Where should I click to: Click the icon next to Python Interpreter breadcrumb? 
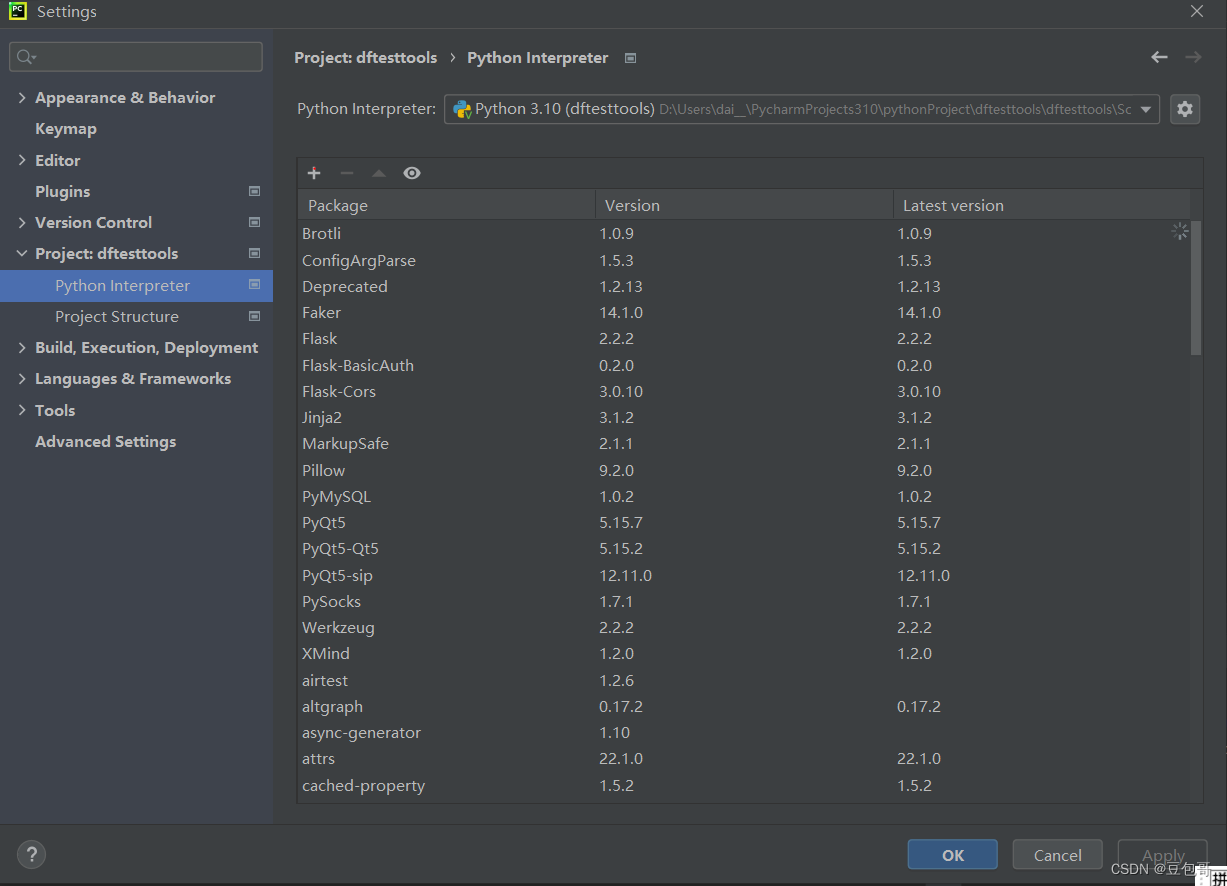pos(630,58)
